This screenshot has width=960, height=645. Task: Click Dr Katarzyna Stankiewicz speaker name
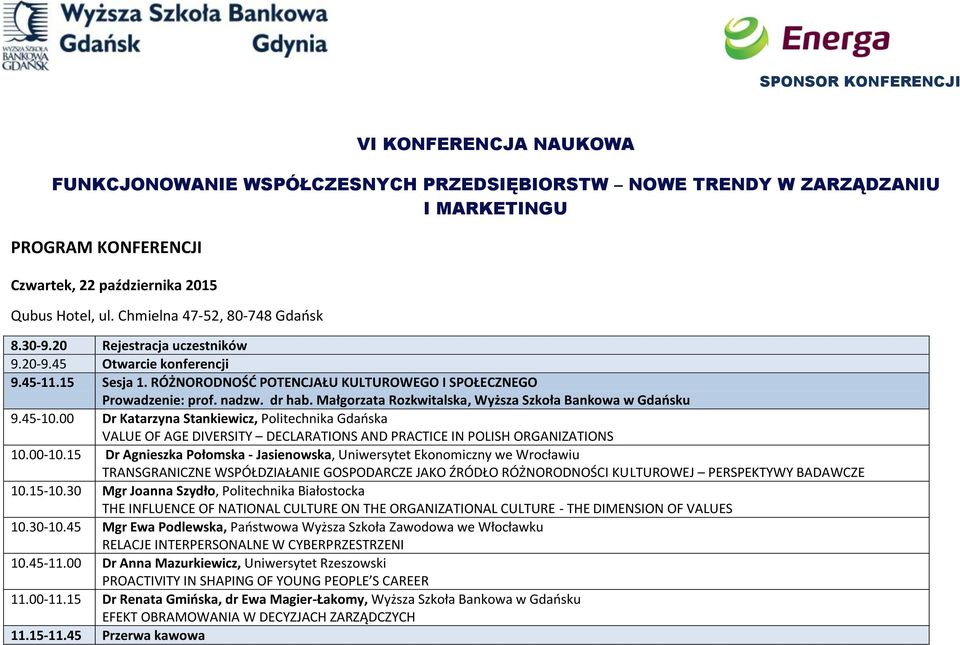coord(180,419)
